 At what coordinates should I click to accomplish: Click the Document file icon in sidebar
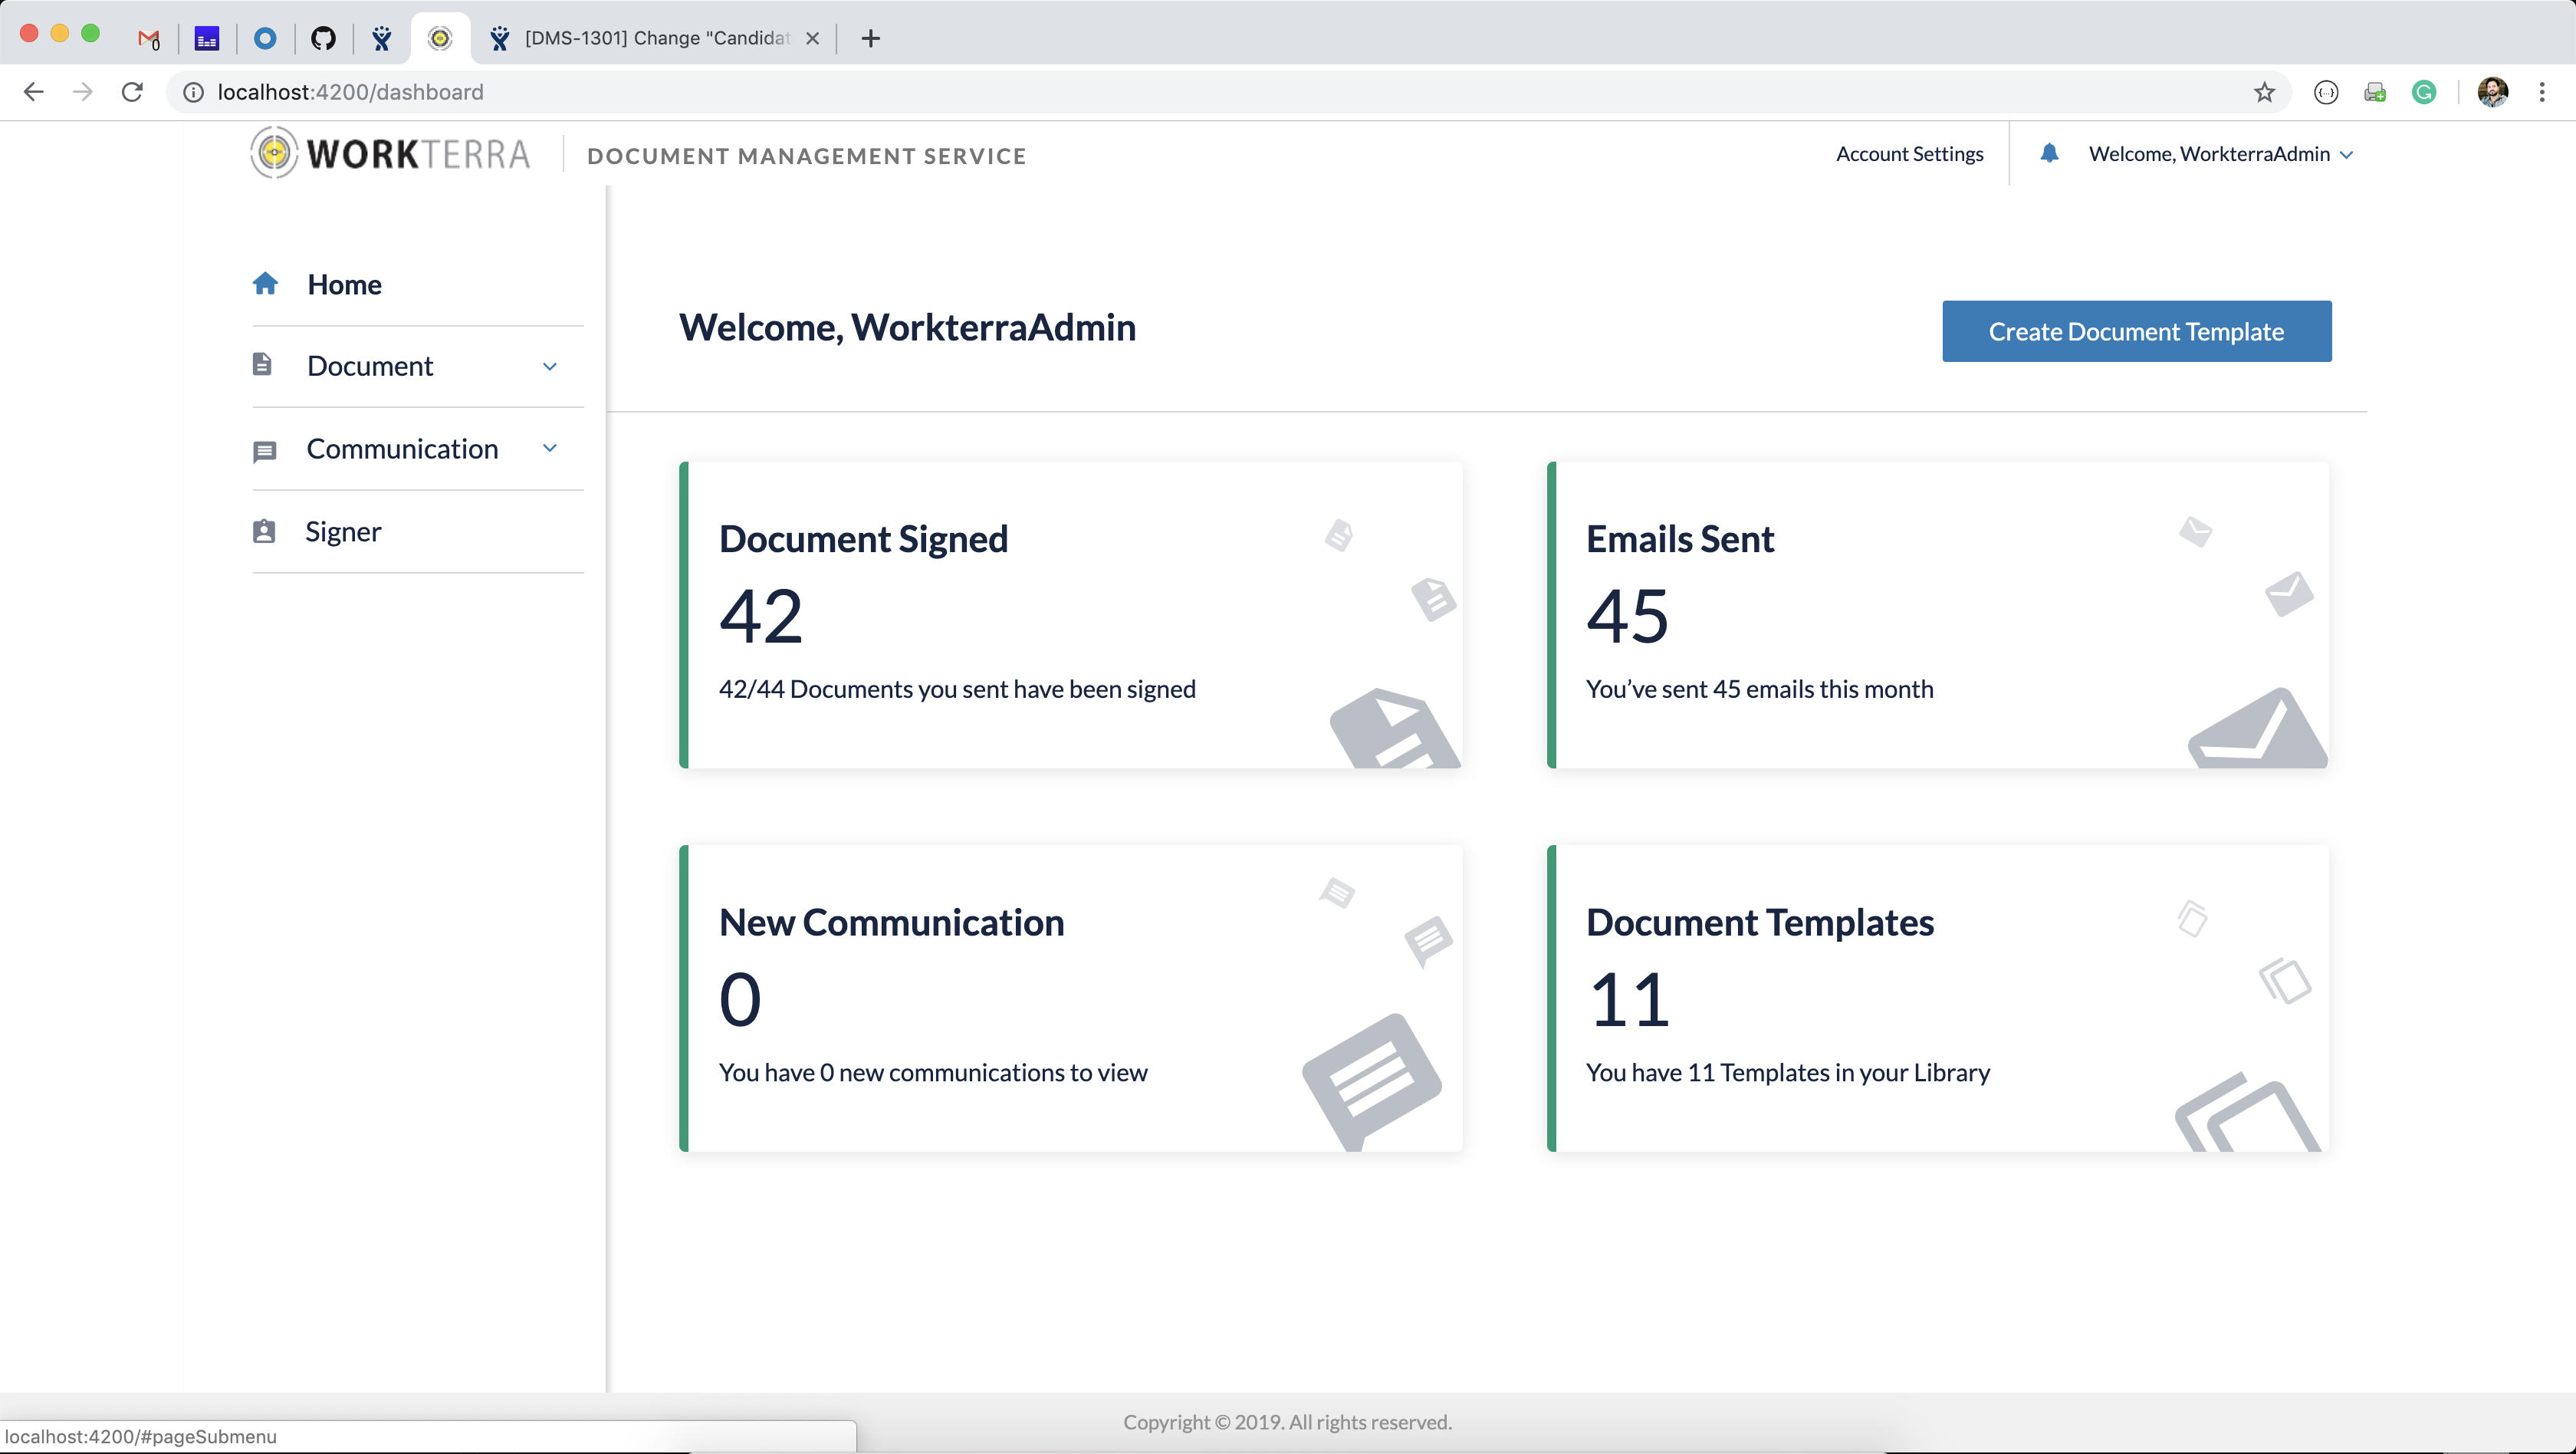[262, 364]
